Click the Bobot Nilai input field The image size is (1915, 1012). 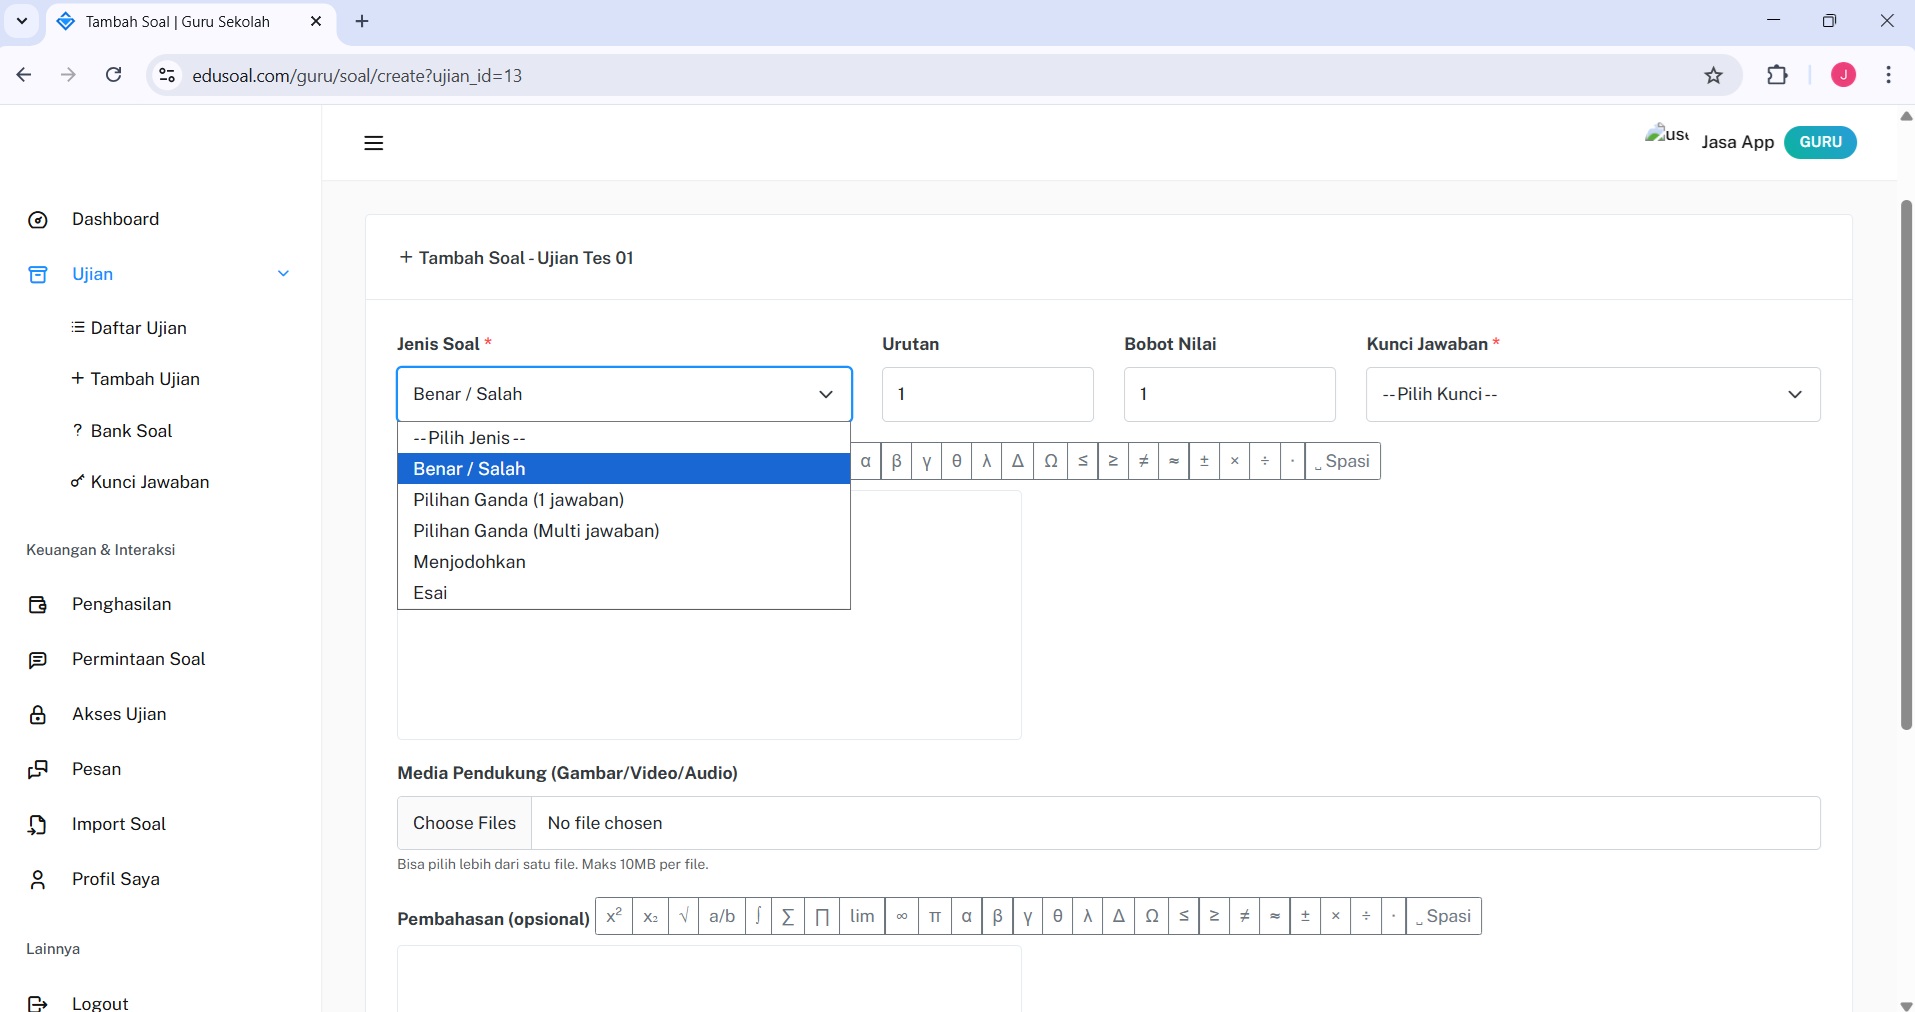click(x=1229, y=394)
